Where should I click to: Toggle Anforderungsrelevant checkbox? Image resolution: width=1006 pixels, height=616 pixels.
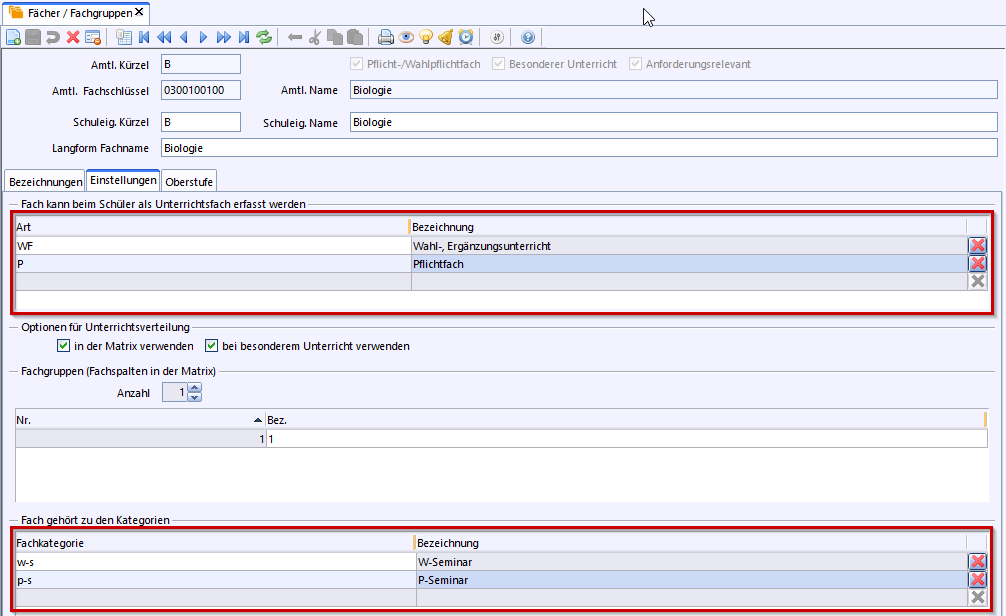635,64
